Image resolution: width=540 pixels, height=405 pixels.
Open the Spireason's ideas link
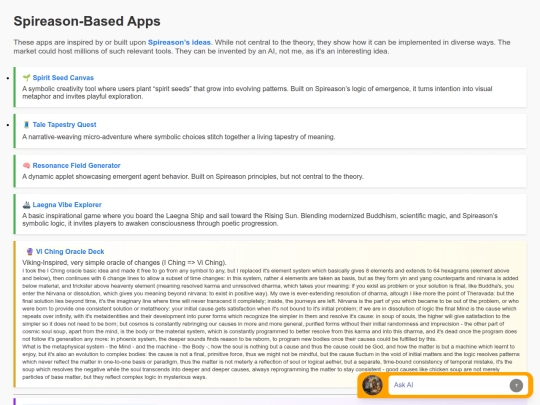pos(179,42)
